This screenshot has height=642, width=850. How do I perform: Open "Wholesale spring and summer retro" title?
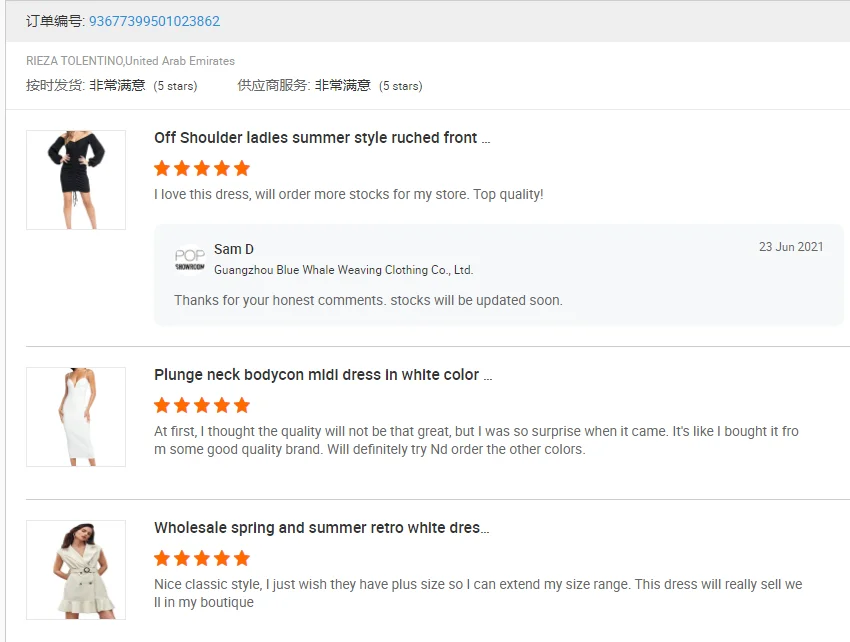pyautogui.click(x=321, y=528)
